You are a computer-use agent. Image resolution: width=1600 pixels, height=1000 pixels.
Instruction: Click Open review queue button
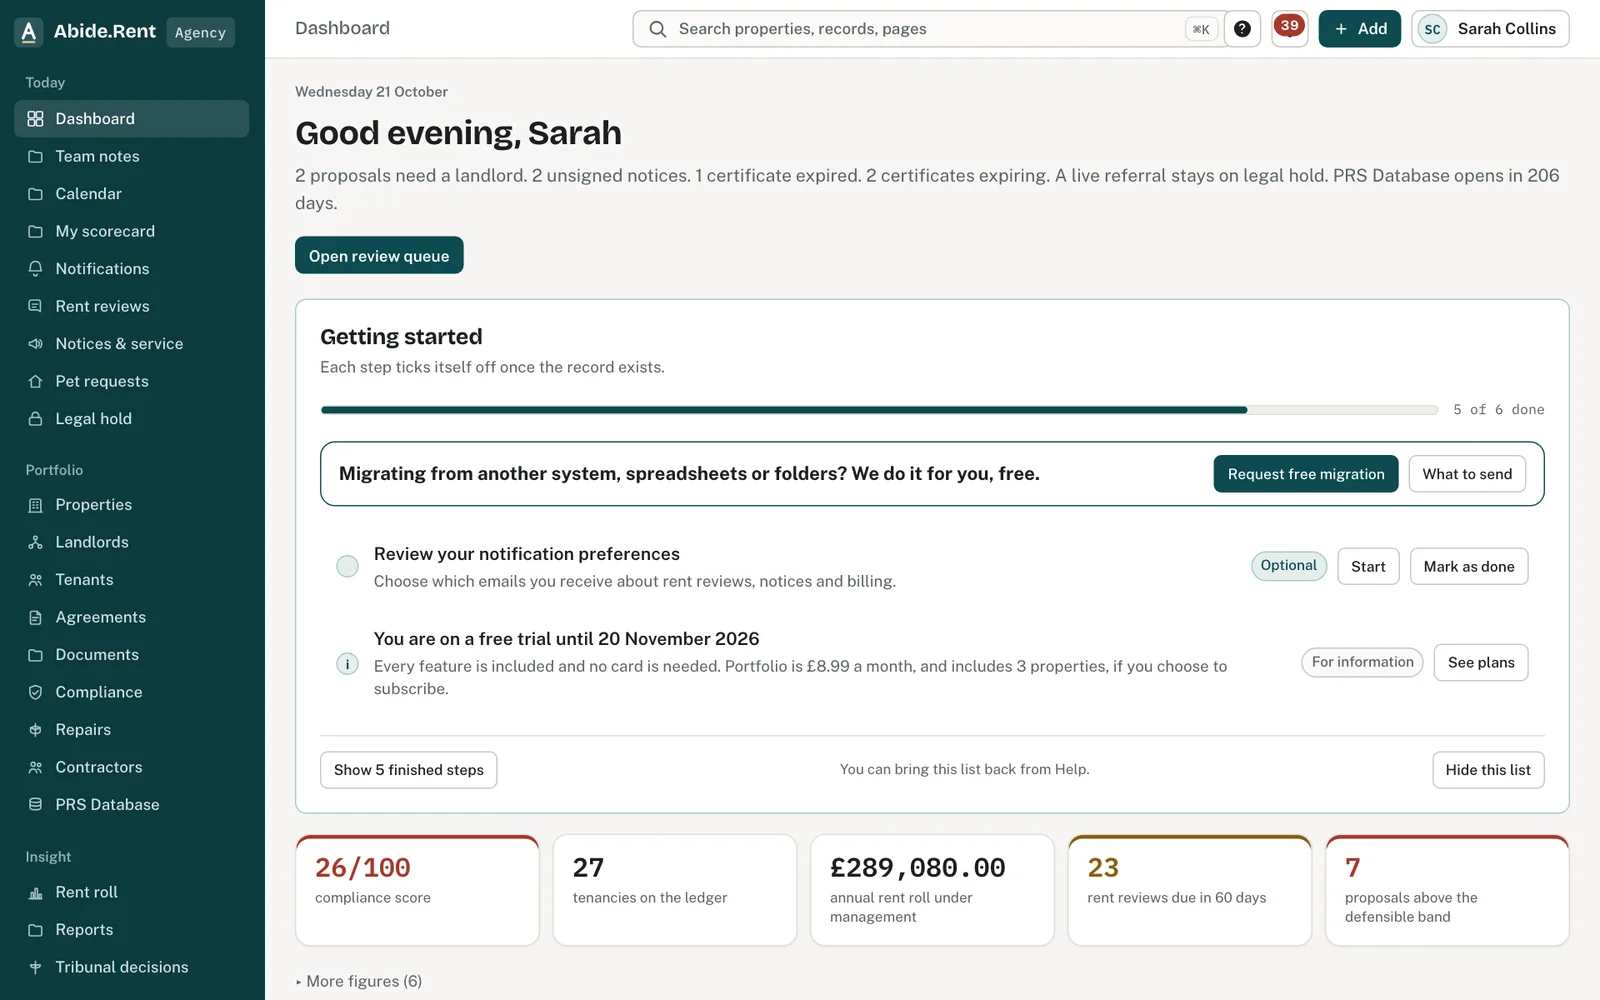click(x=379, y=255)
